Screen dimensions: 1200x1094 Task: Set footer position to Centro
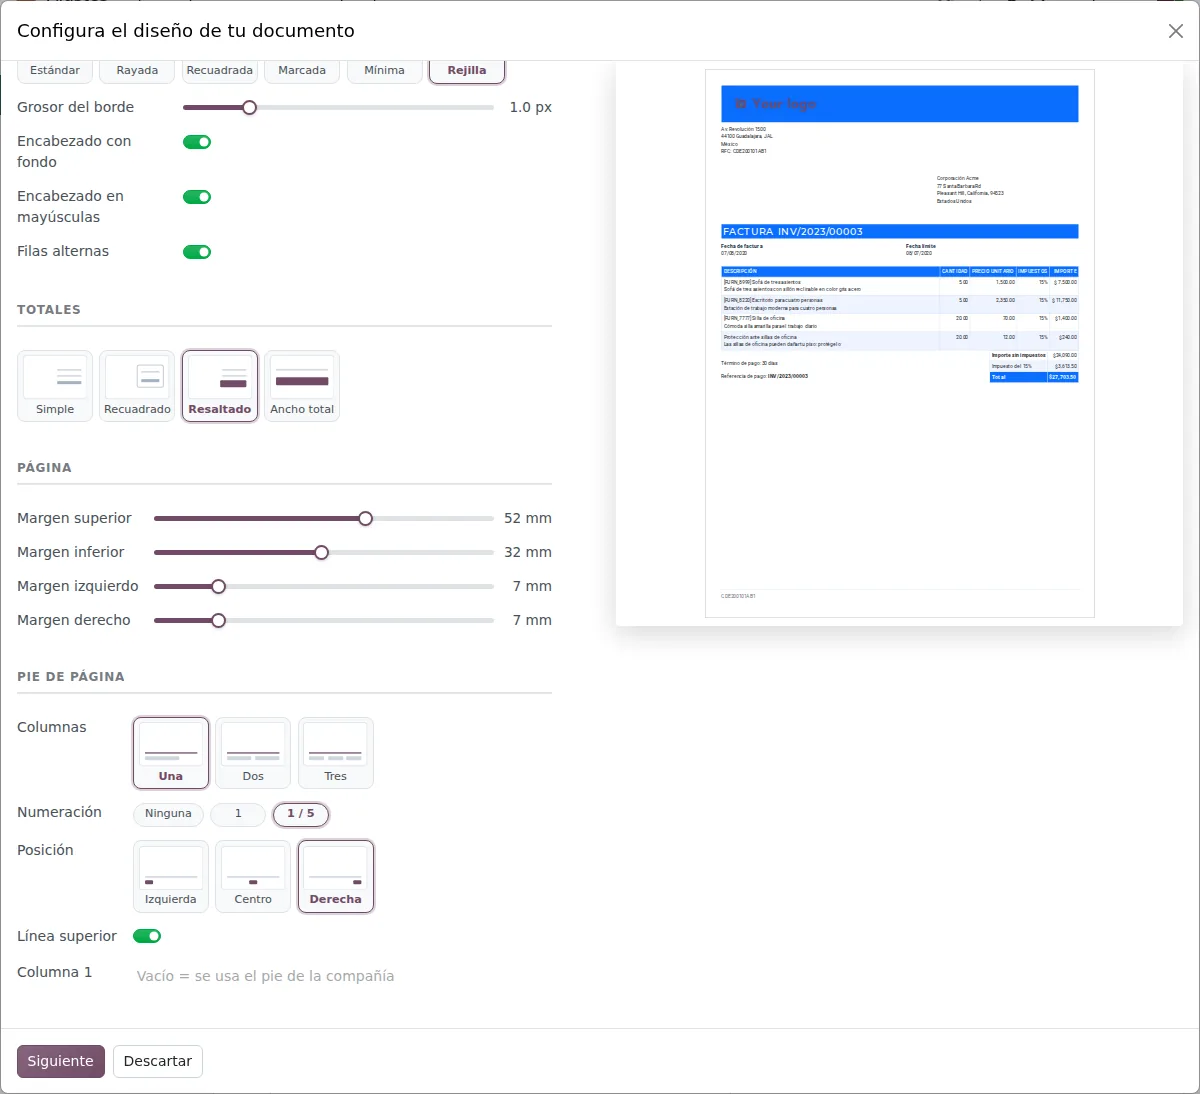pyautogui.click(x=253, y=876)
